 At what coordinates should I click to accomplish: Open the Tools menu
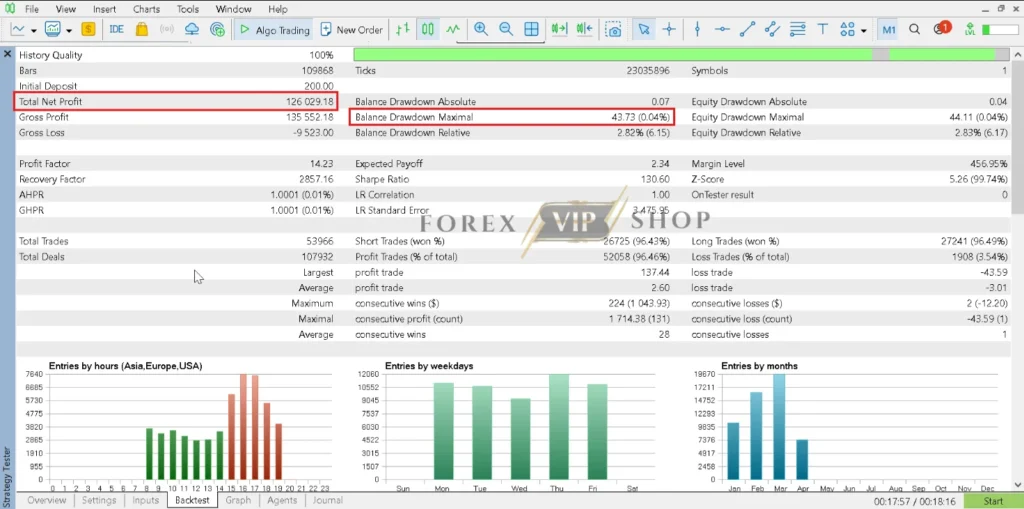tap(187, 9)
